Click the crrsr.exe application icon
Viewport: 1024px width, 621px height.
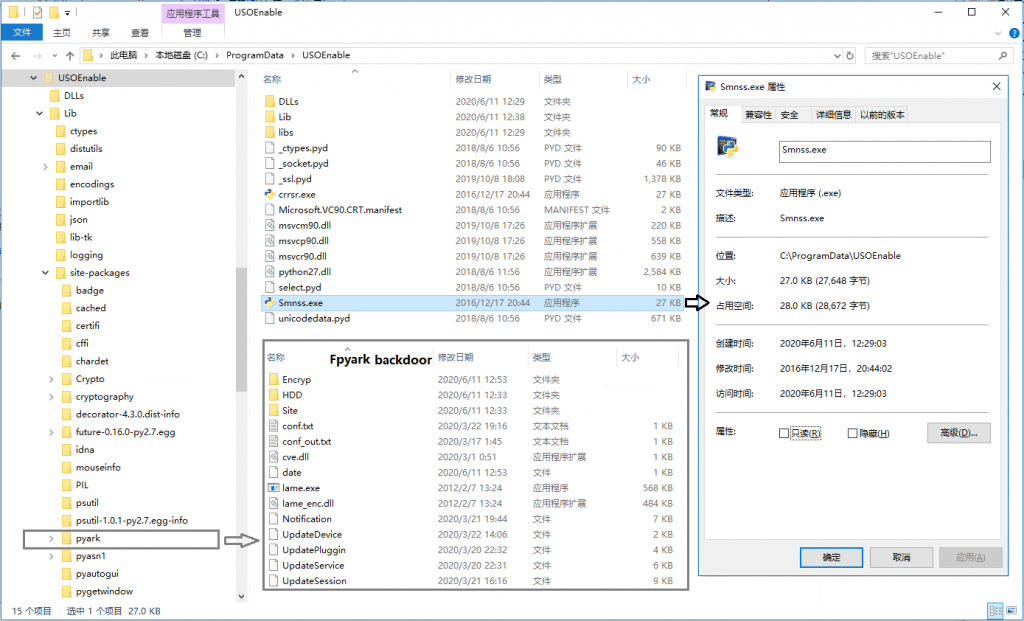point(270,194)
